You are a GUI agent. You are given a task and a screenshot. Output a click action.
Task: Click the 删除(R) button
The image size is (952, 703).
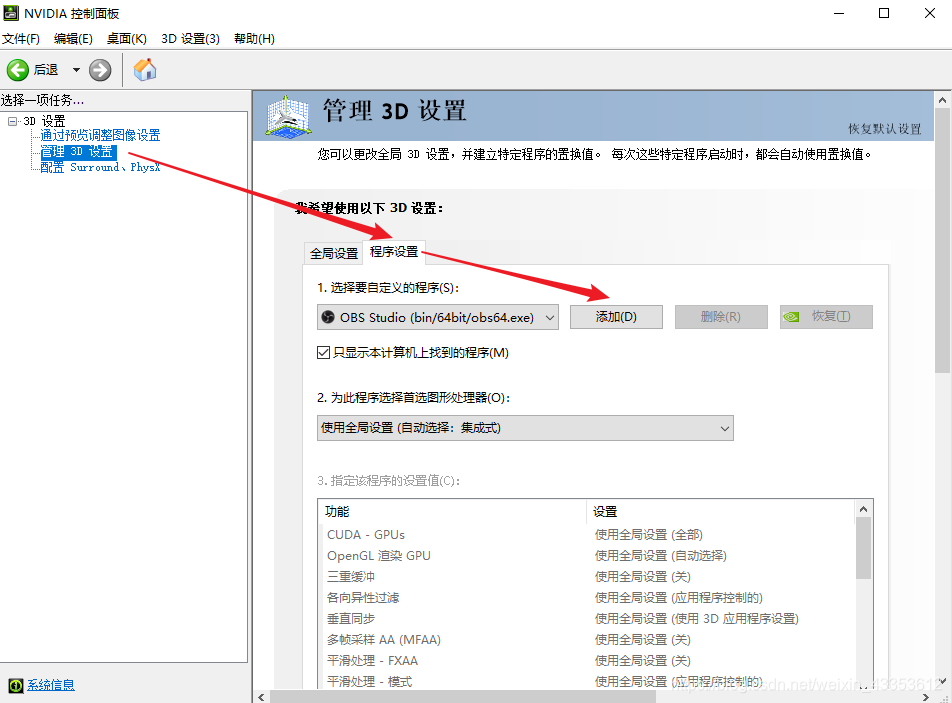click(x=721, y=317)
